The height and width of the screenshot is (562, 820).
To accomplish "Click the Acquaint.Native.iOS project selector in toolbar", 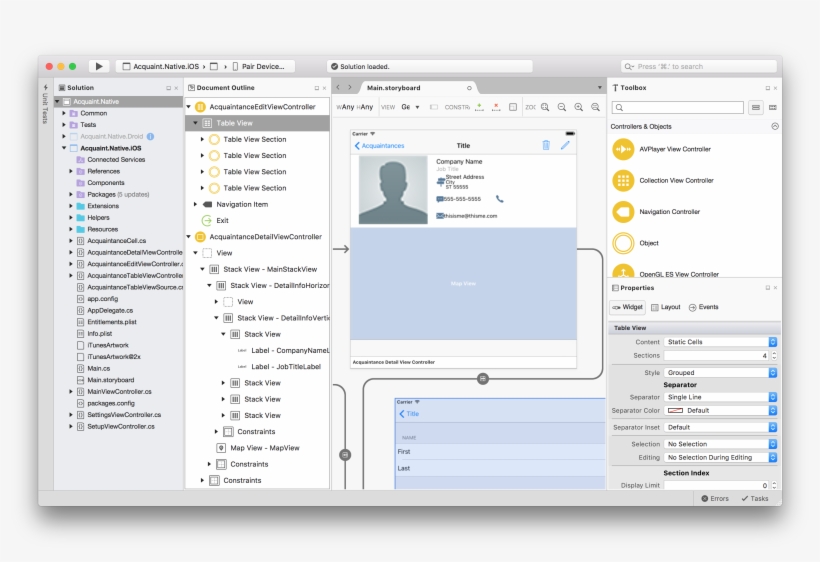I will coord(160,66).
